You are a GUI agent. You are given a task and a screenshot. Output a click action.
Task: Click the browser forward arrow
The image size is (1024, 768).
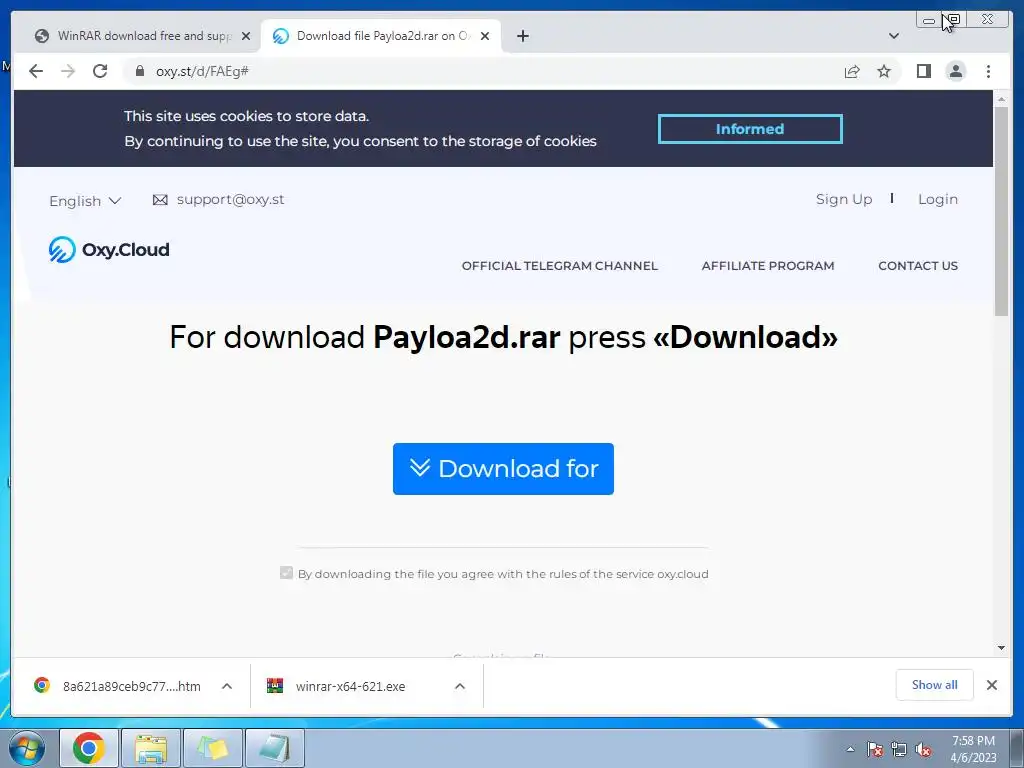pyautogui.click(x=68, y=71)
